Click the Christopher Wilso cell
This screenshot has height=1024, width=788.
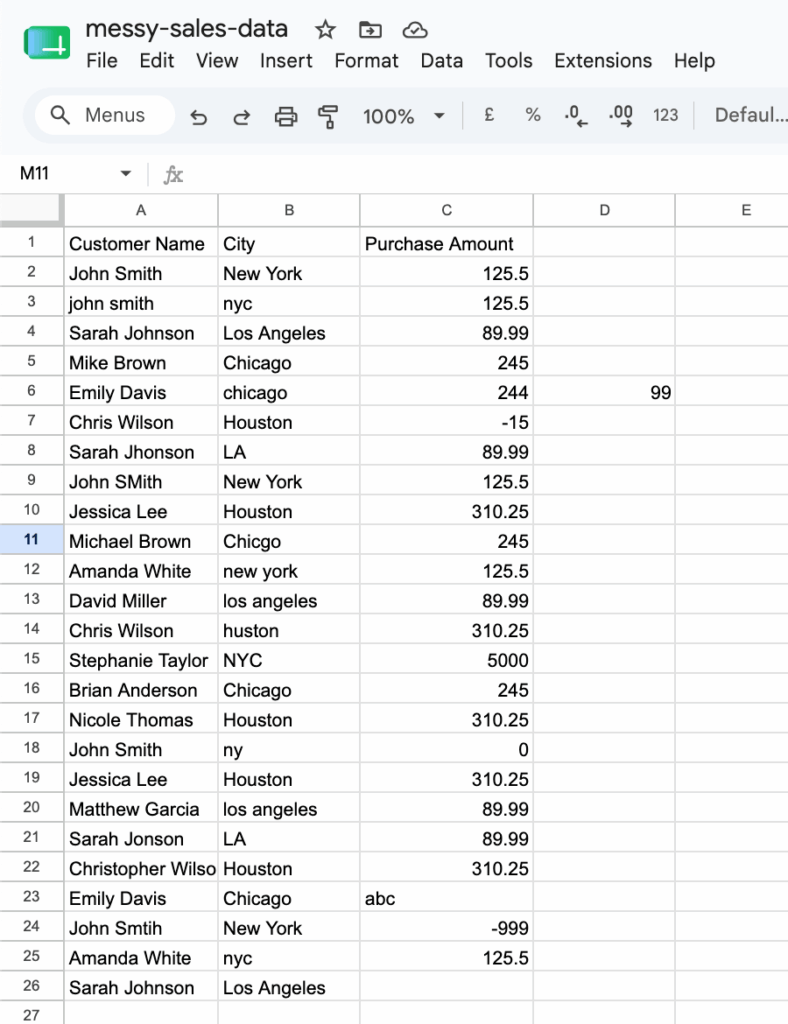tap(140, 869)
